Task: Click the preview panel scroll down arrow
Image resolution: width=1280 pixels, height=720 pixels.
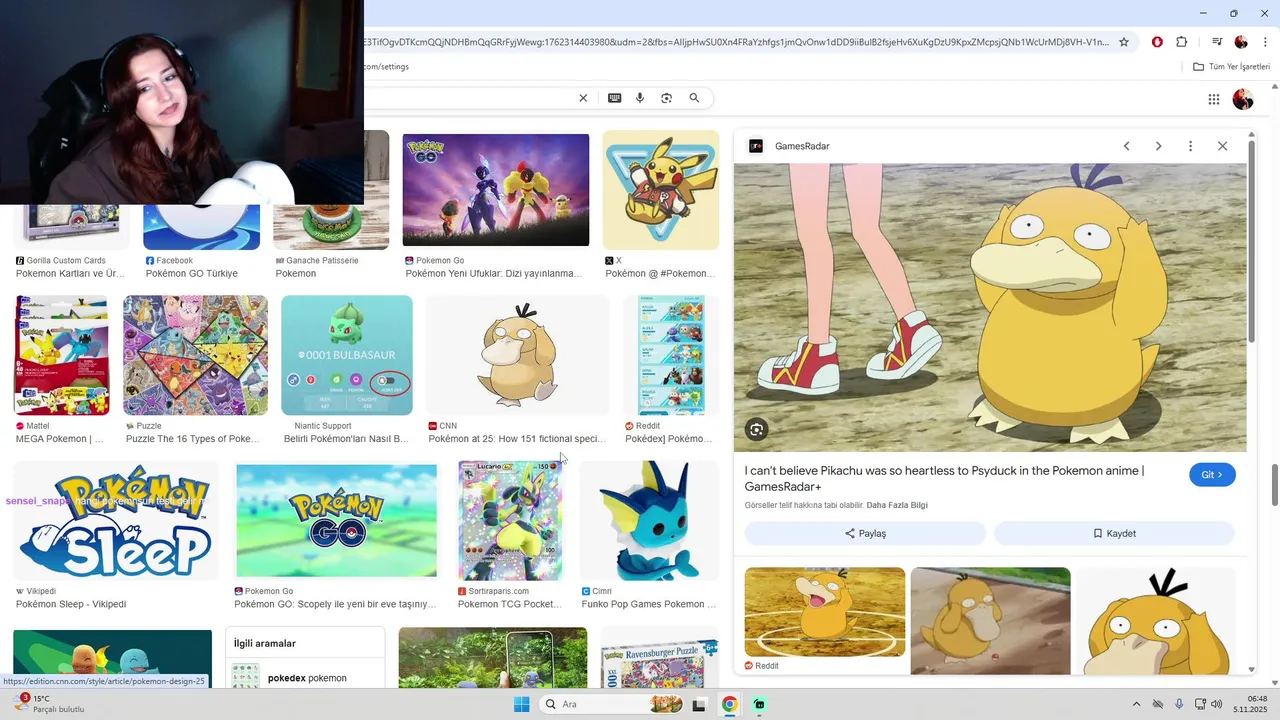Action: click(x=1251, y=669)
